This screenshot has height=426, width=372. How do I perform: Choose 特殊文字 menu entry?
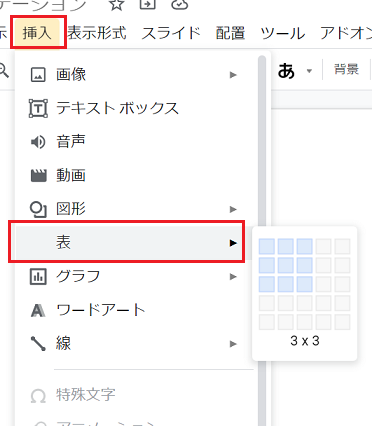click(136, 396)
